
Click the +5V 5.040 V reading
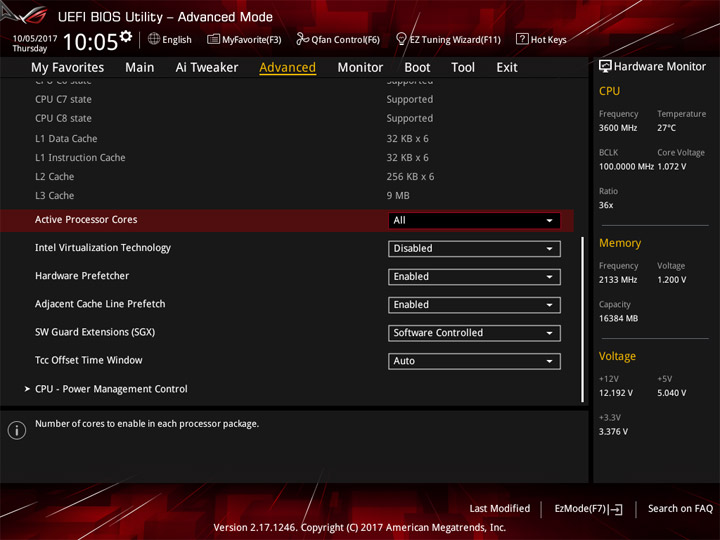[x=672, y=393]
